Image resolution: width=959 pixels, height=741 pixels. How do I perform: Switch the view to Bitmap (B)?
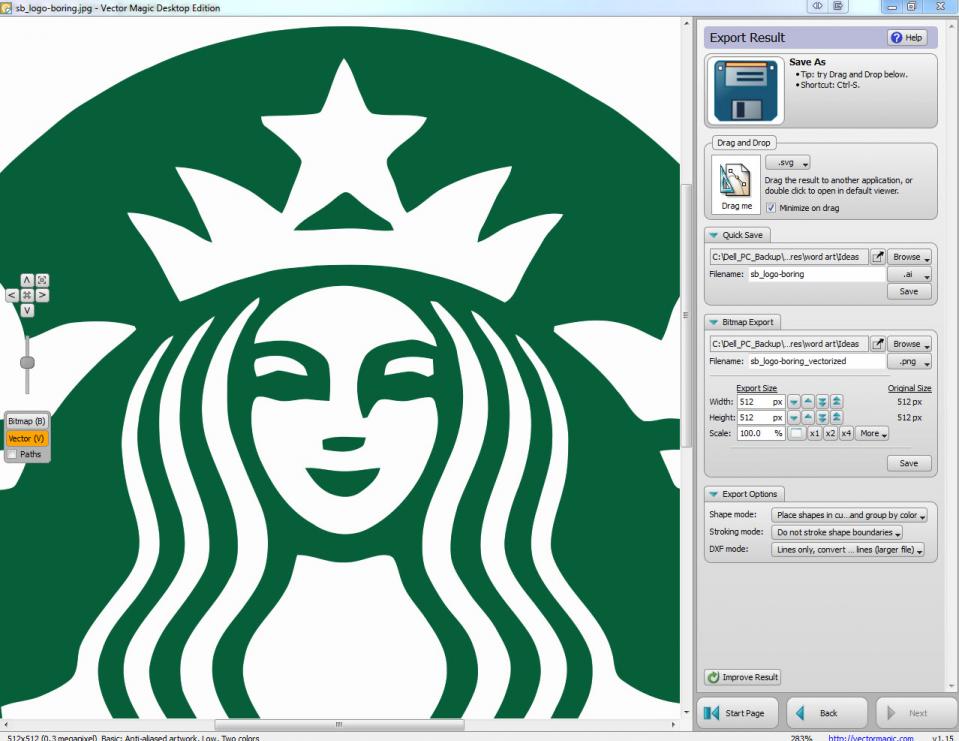coord(27,421)
